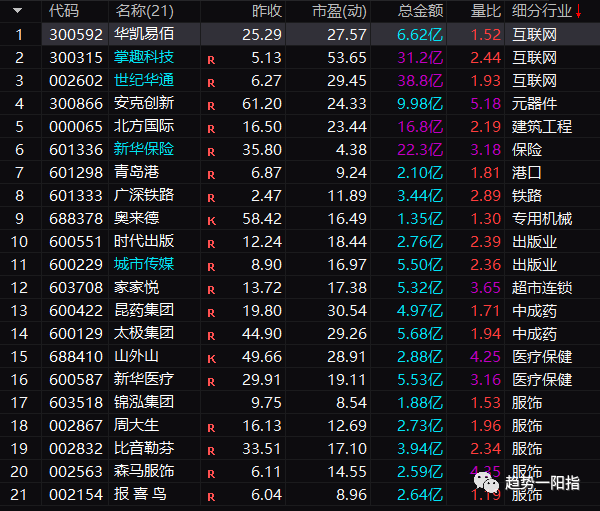Select stock name 广深铁路
Image resolution: width=600 pixels, height=511 pixels.
point(144,195)
